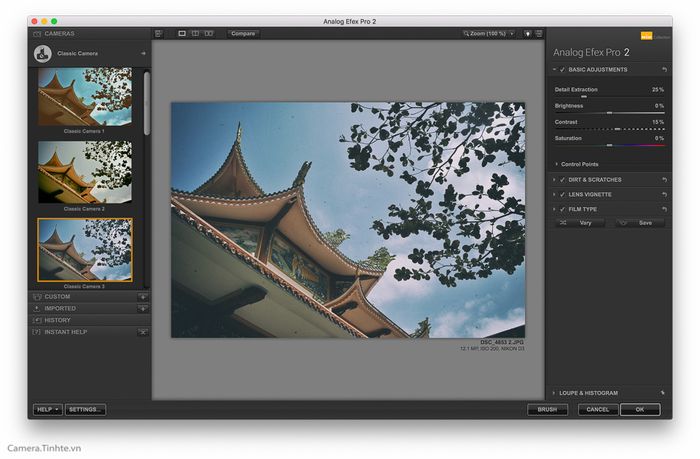Open the Imported presets section
This screenshot has height=459, width=700.
[60, 309]
